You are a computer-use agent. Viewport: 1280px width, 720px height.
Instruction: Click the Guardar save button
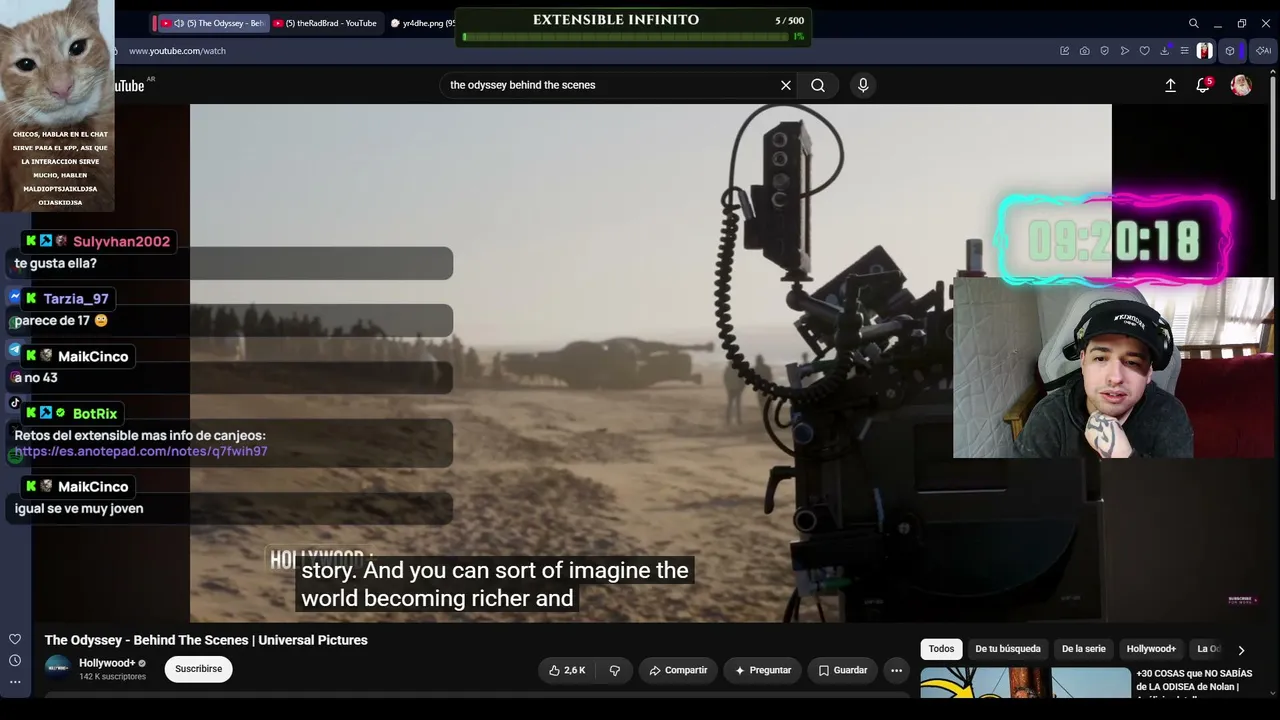(842, 670)
